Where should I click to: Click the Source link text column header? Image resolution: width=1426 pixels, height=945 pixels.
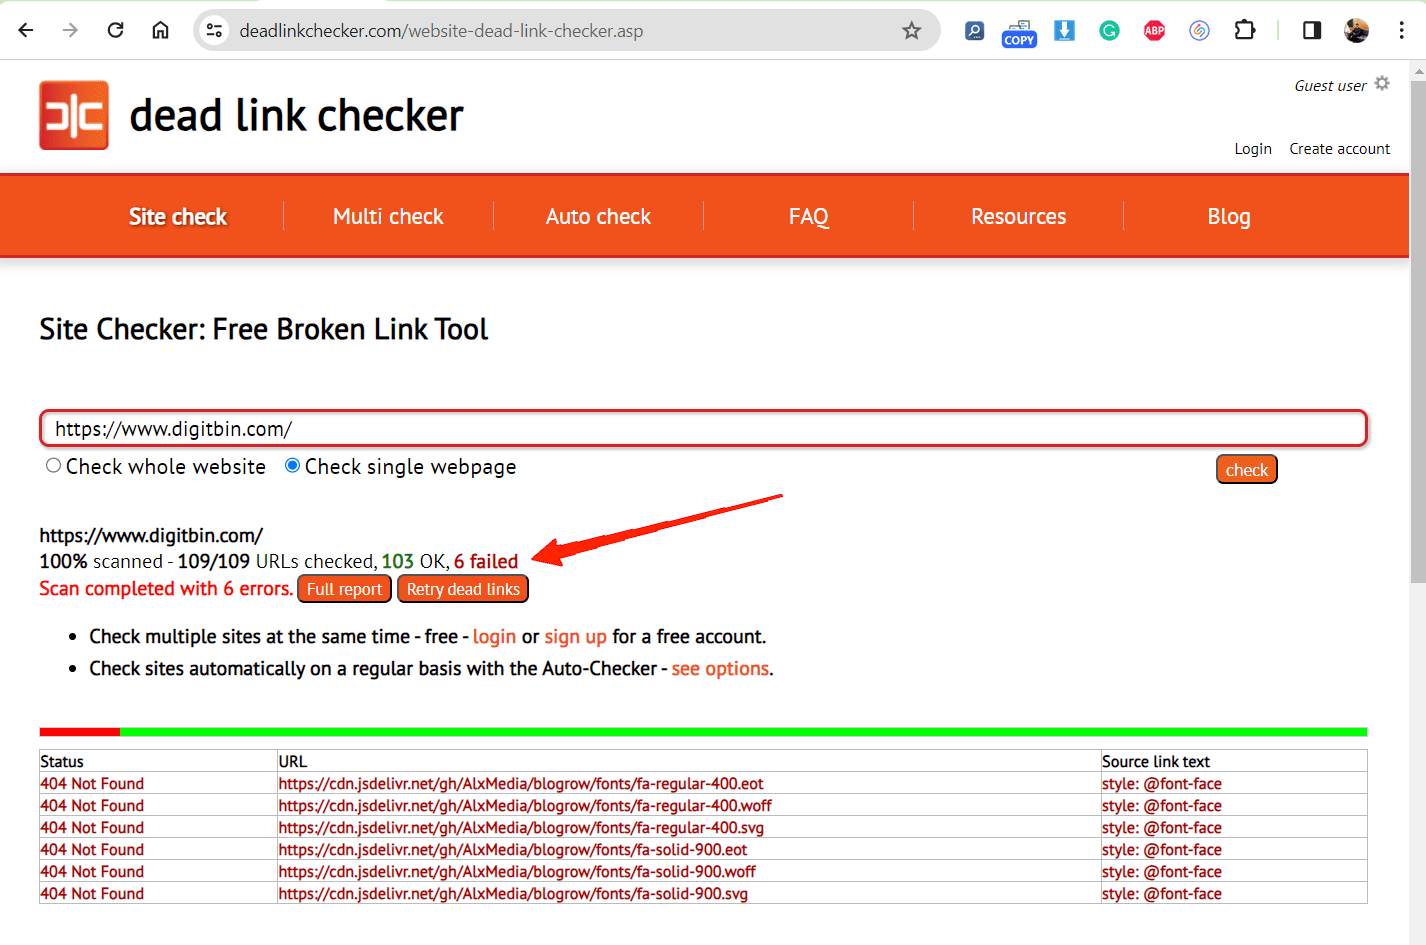point(1156,762)
